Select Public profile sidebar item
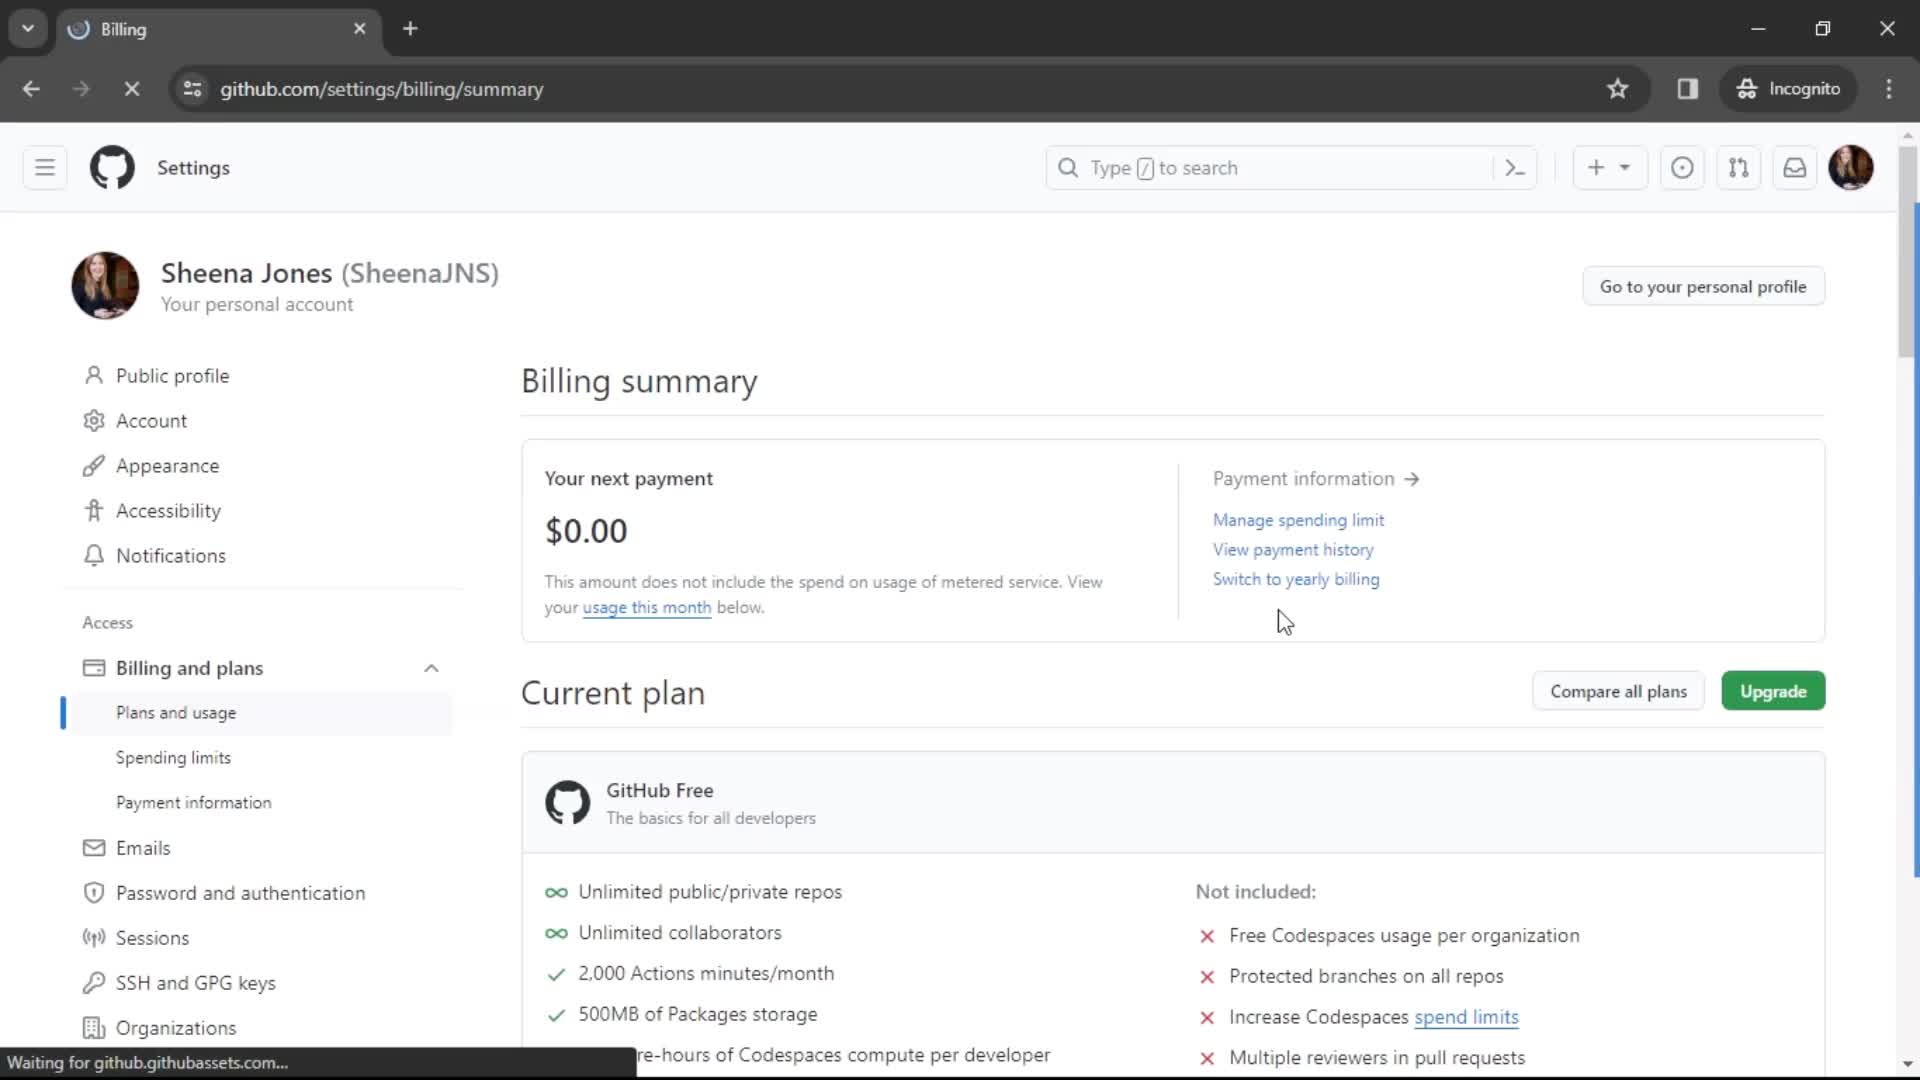Screen dimensions: 1920x1080 tap(173, 376)
